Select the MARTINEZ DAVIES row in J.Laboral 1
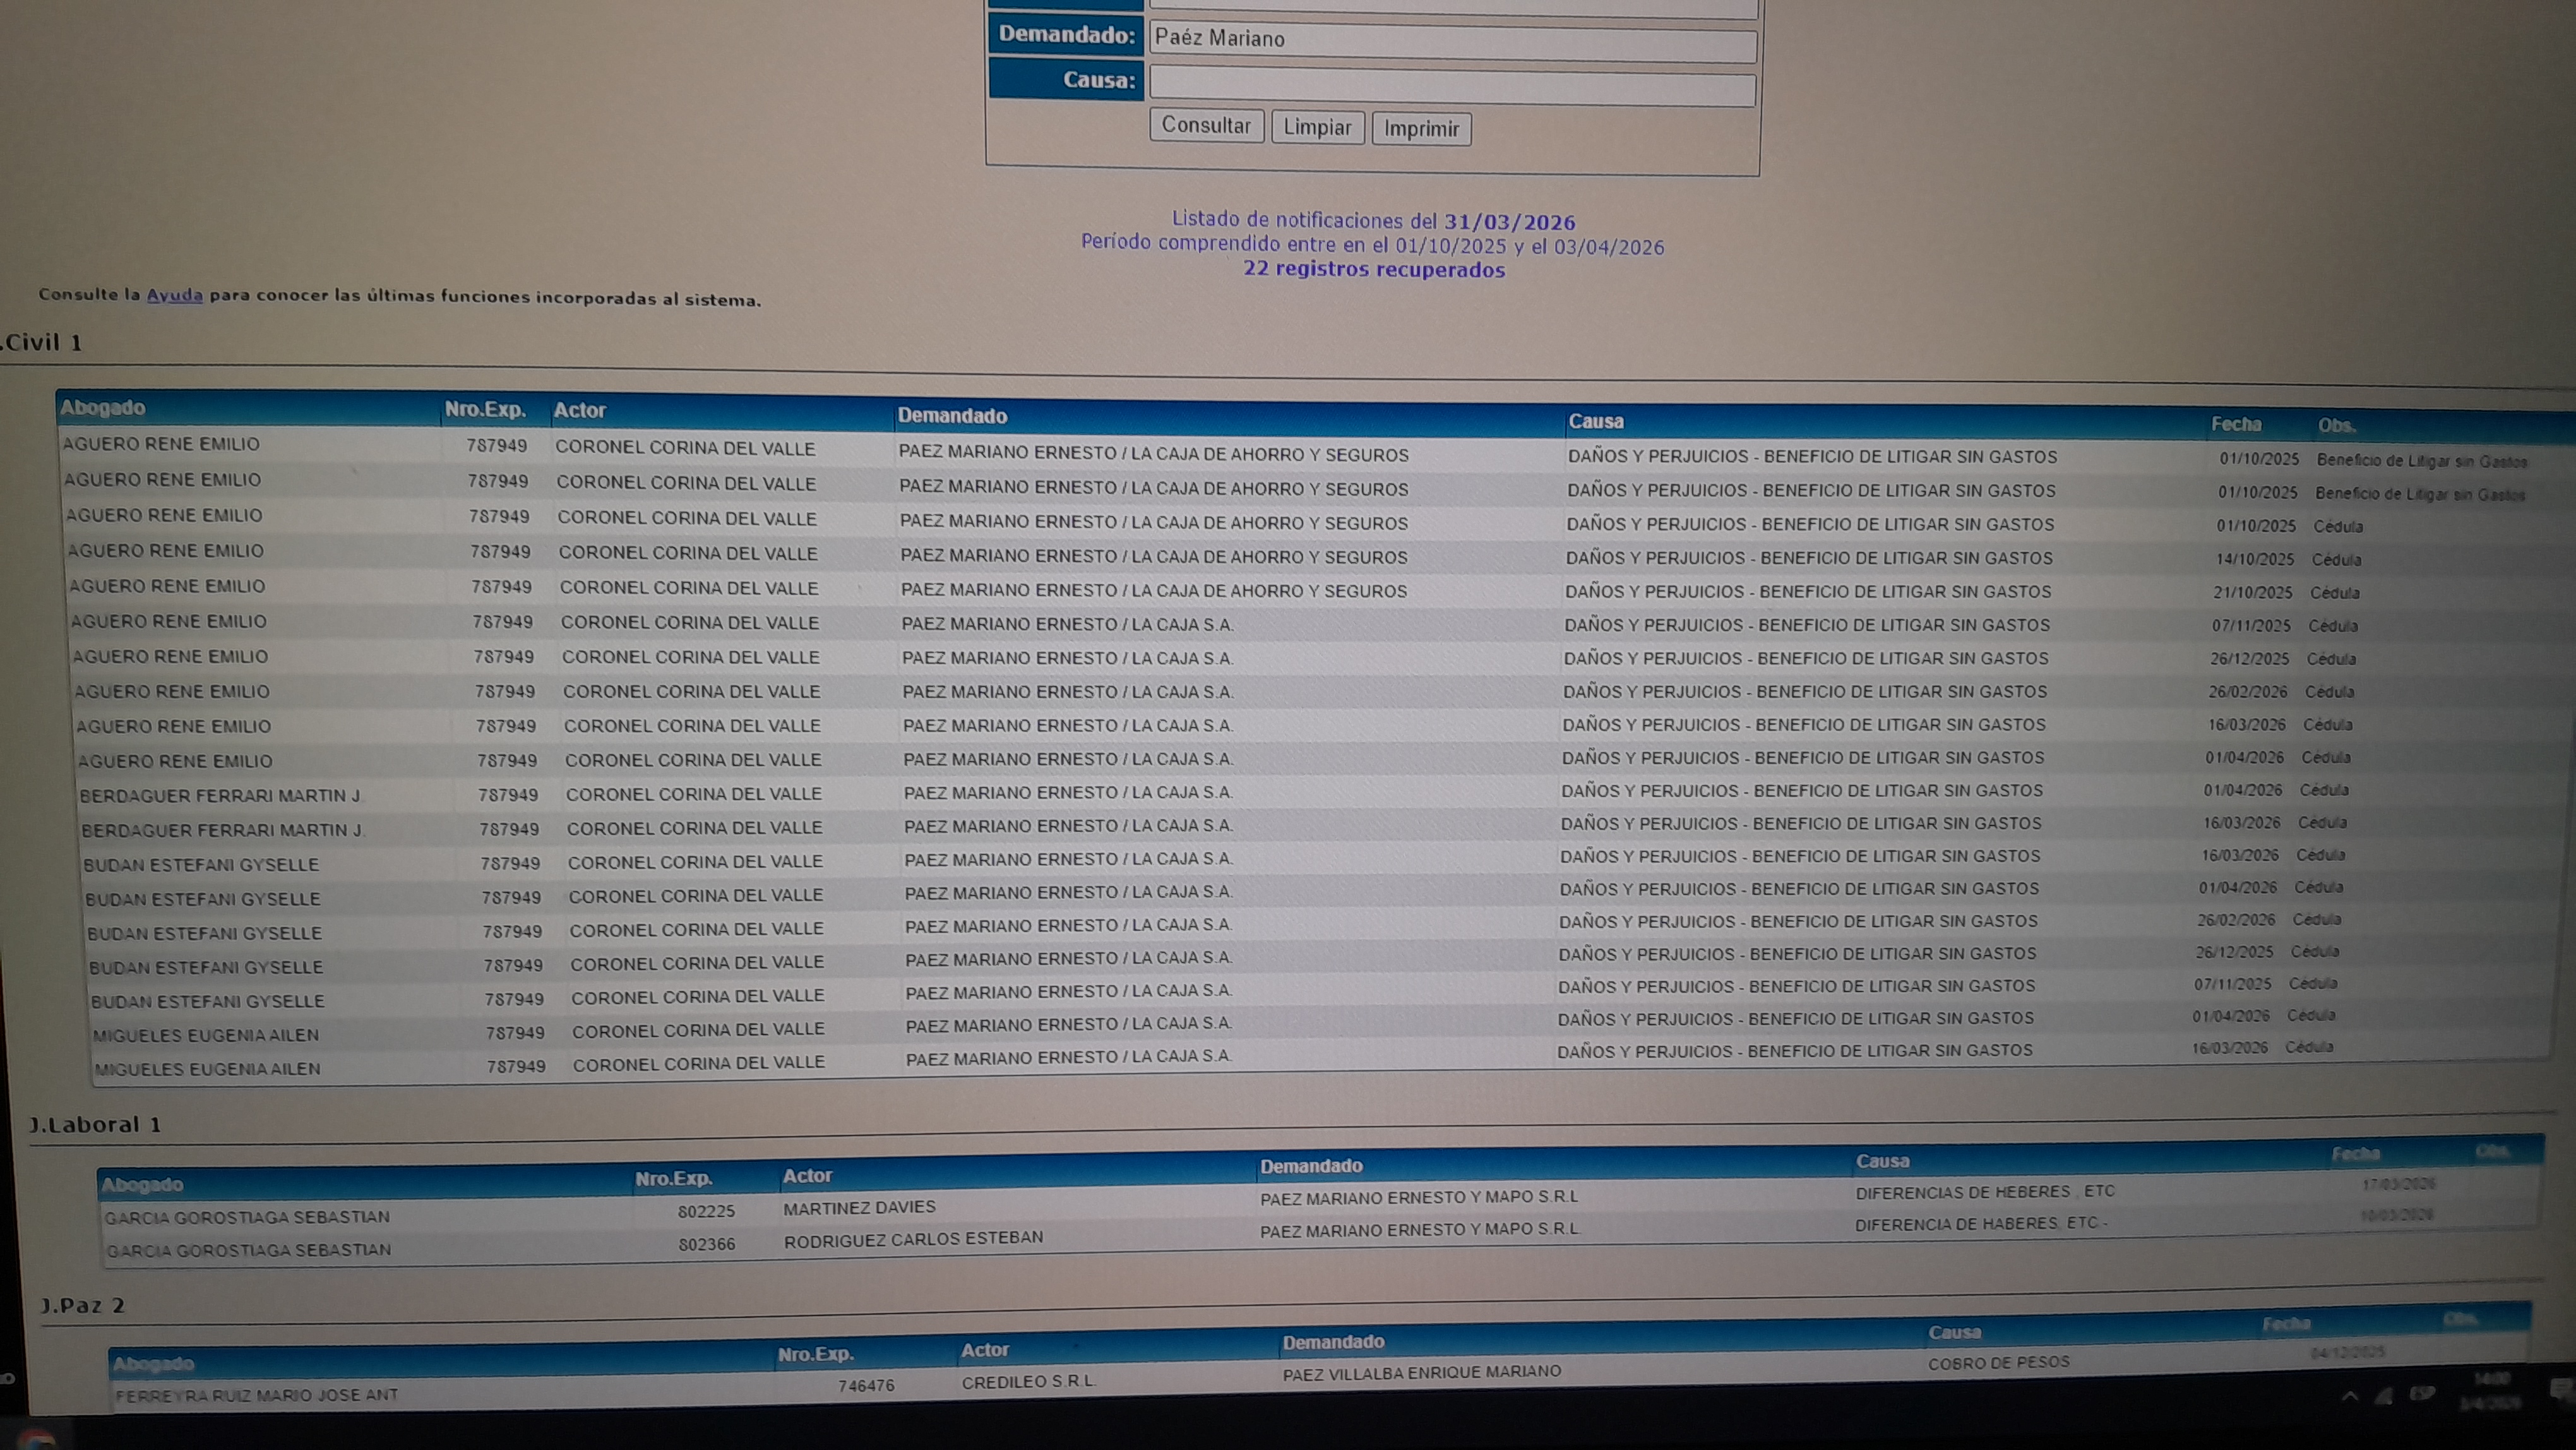The height and width of the screenshot is (1450, 2576). point(859,1208)
